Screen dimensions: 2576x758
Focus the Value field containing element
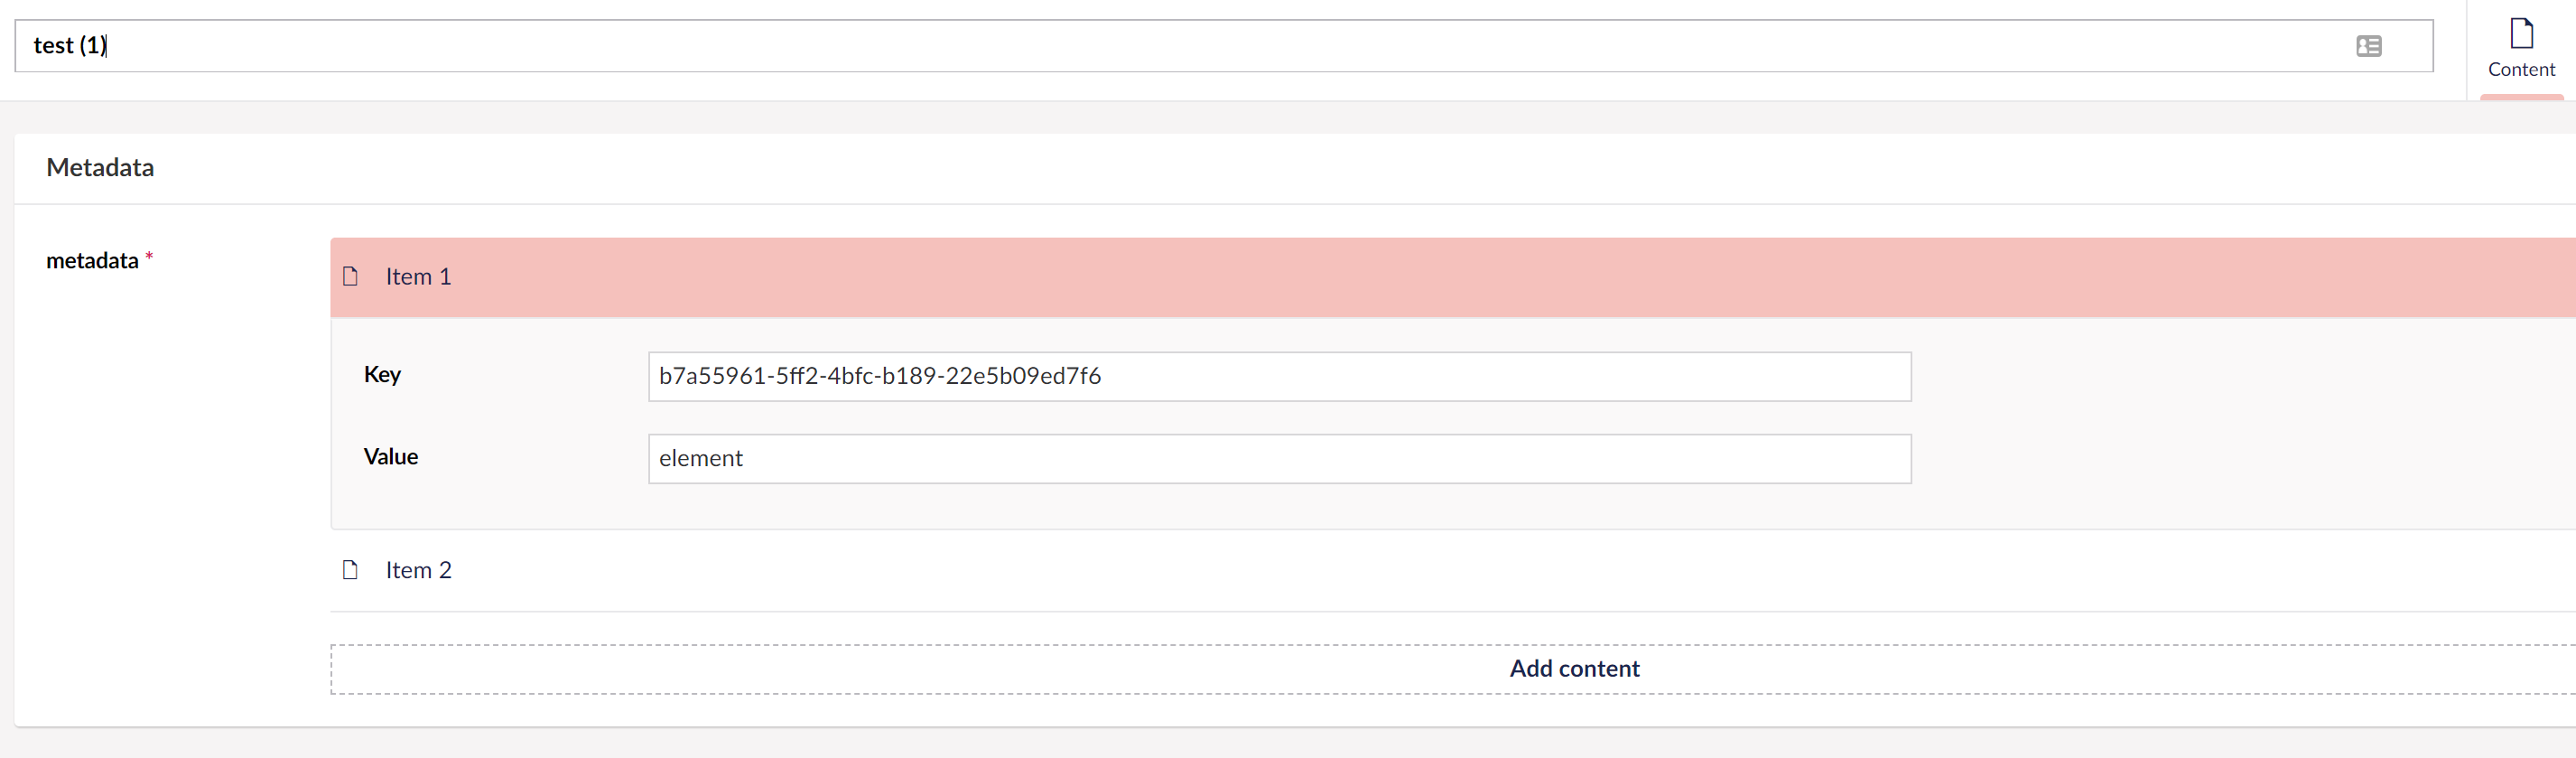click(1280, 459)
